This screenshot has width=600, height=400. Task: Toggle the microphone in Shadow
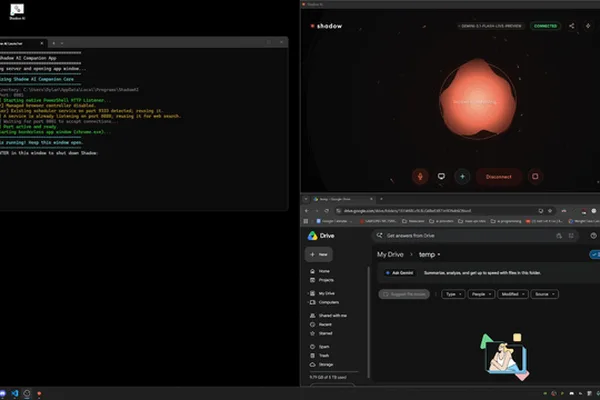[420, 176]
